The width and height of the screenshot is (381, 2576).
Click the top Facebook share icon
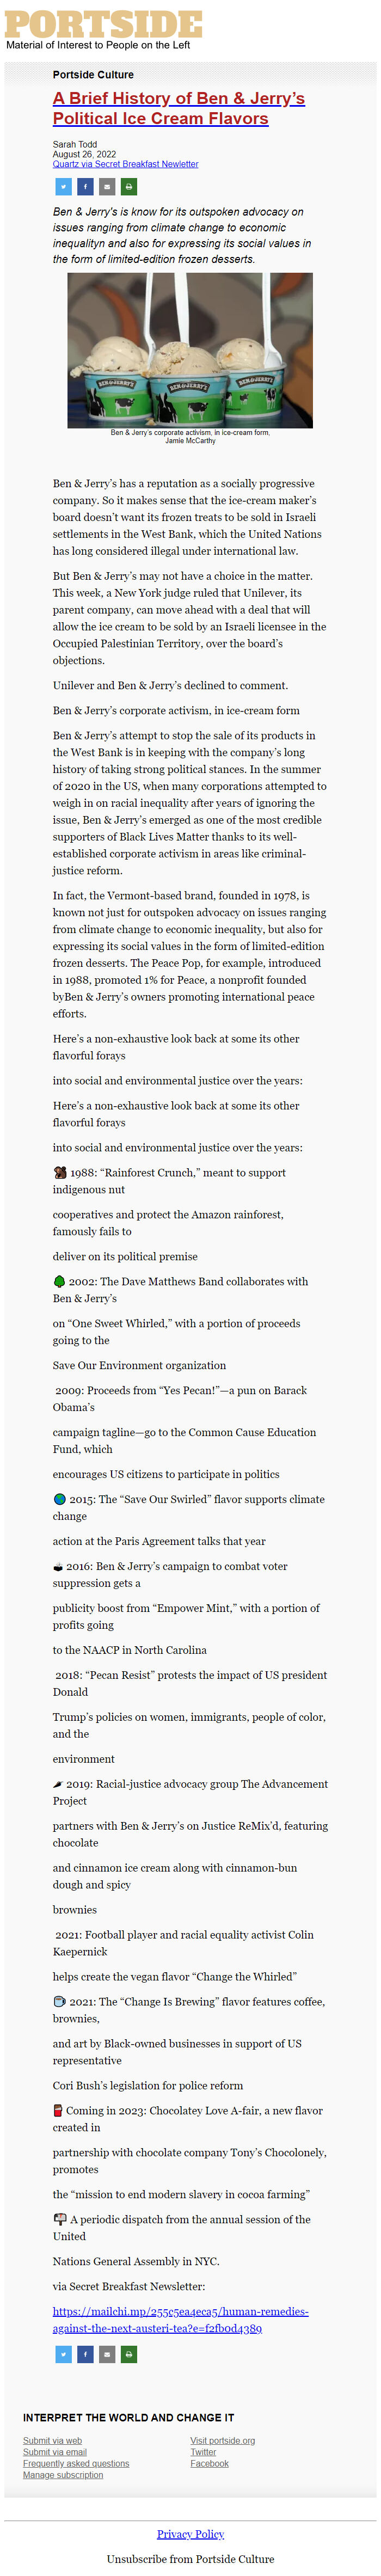point(85,186)
